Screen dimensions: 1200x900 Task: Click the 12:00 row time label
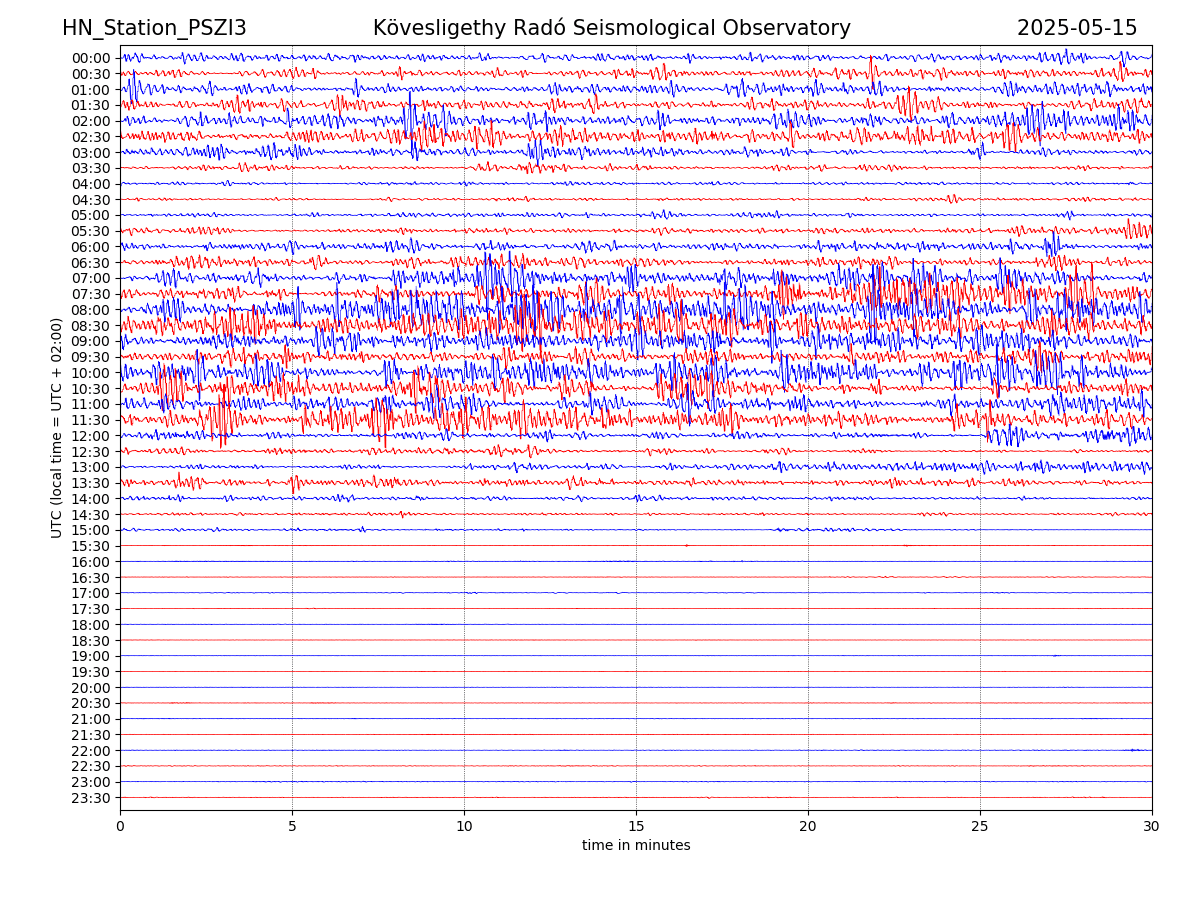91,436
